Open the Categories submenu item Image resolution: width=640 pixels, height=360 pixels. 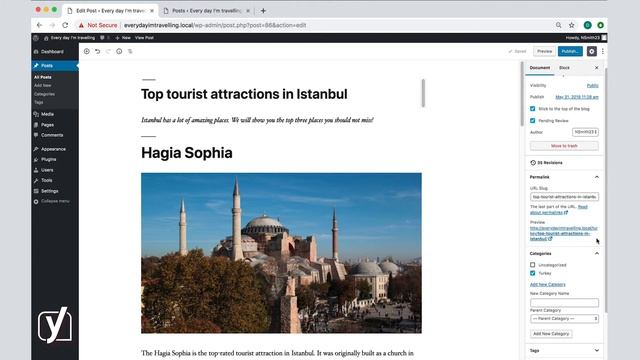point(44,94)
